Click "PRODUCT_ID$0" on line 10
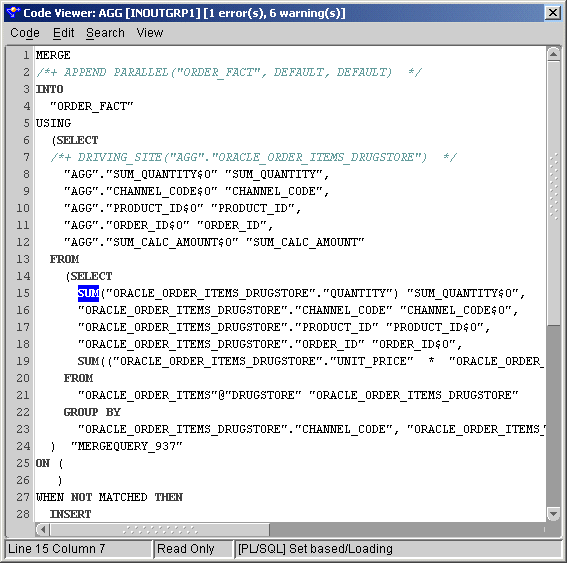 (x=155, y=208)
